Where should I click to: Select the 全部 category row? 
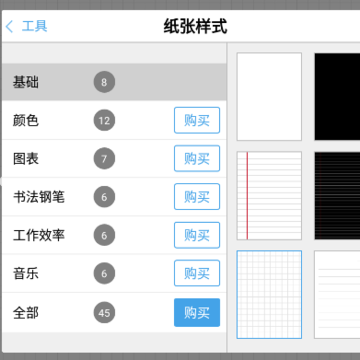pyautogui.click(x=114, y=313)
